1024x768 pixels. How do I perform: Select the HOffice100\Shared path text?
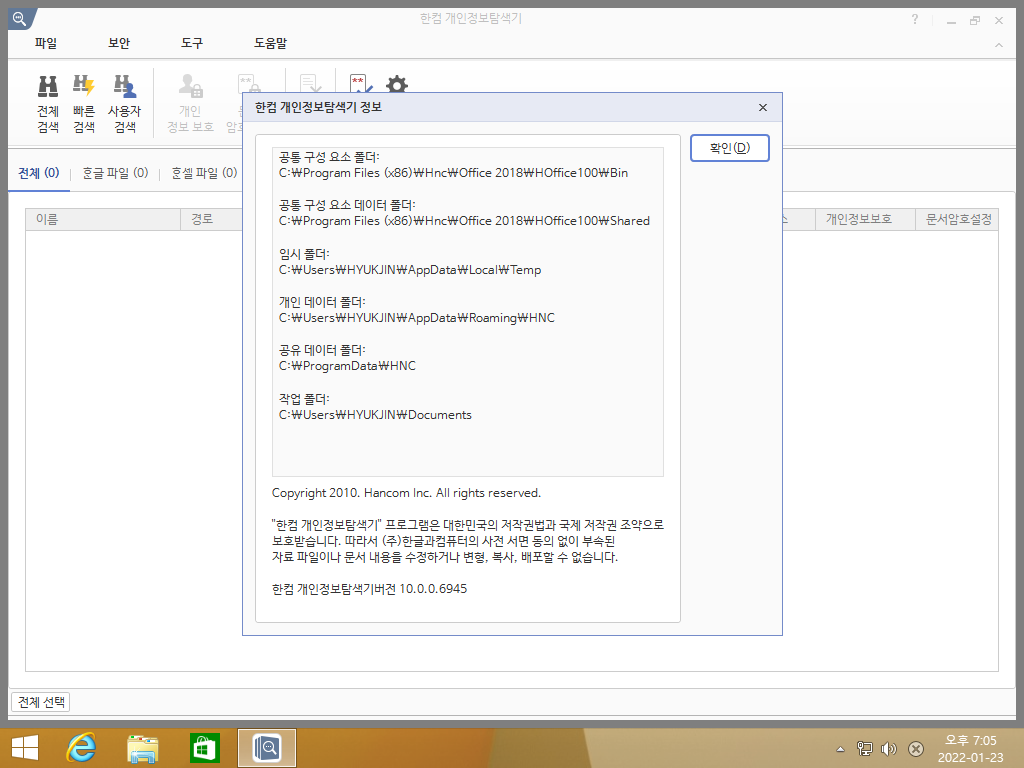click(x=464, y=221)
